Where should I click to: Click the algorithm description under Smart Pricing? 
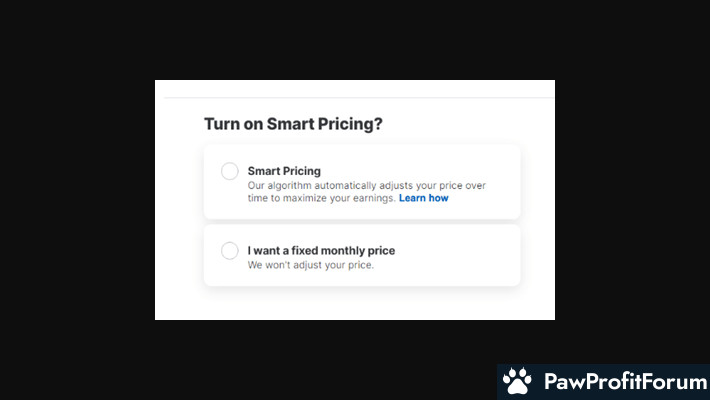pyautogui.click(x=366, y=185)
